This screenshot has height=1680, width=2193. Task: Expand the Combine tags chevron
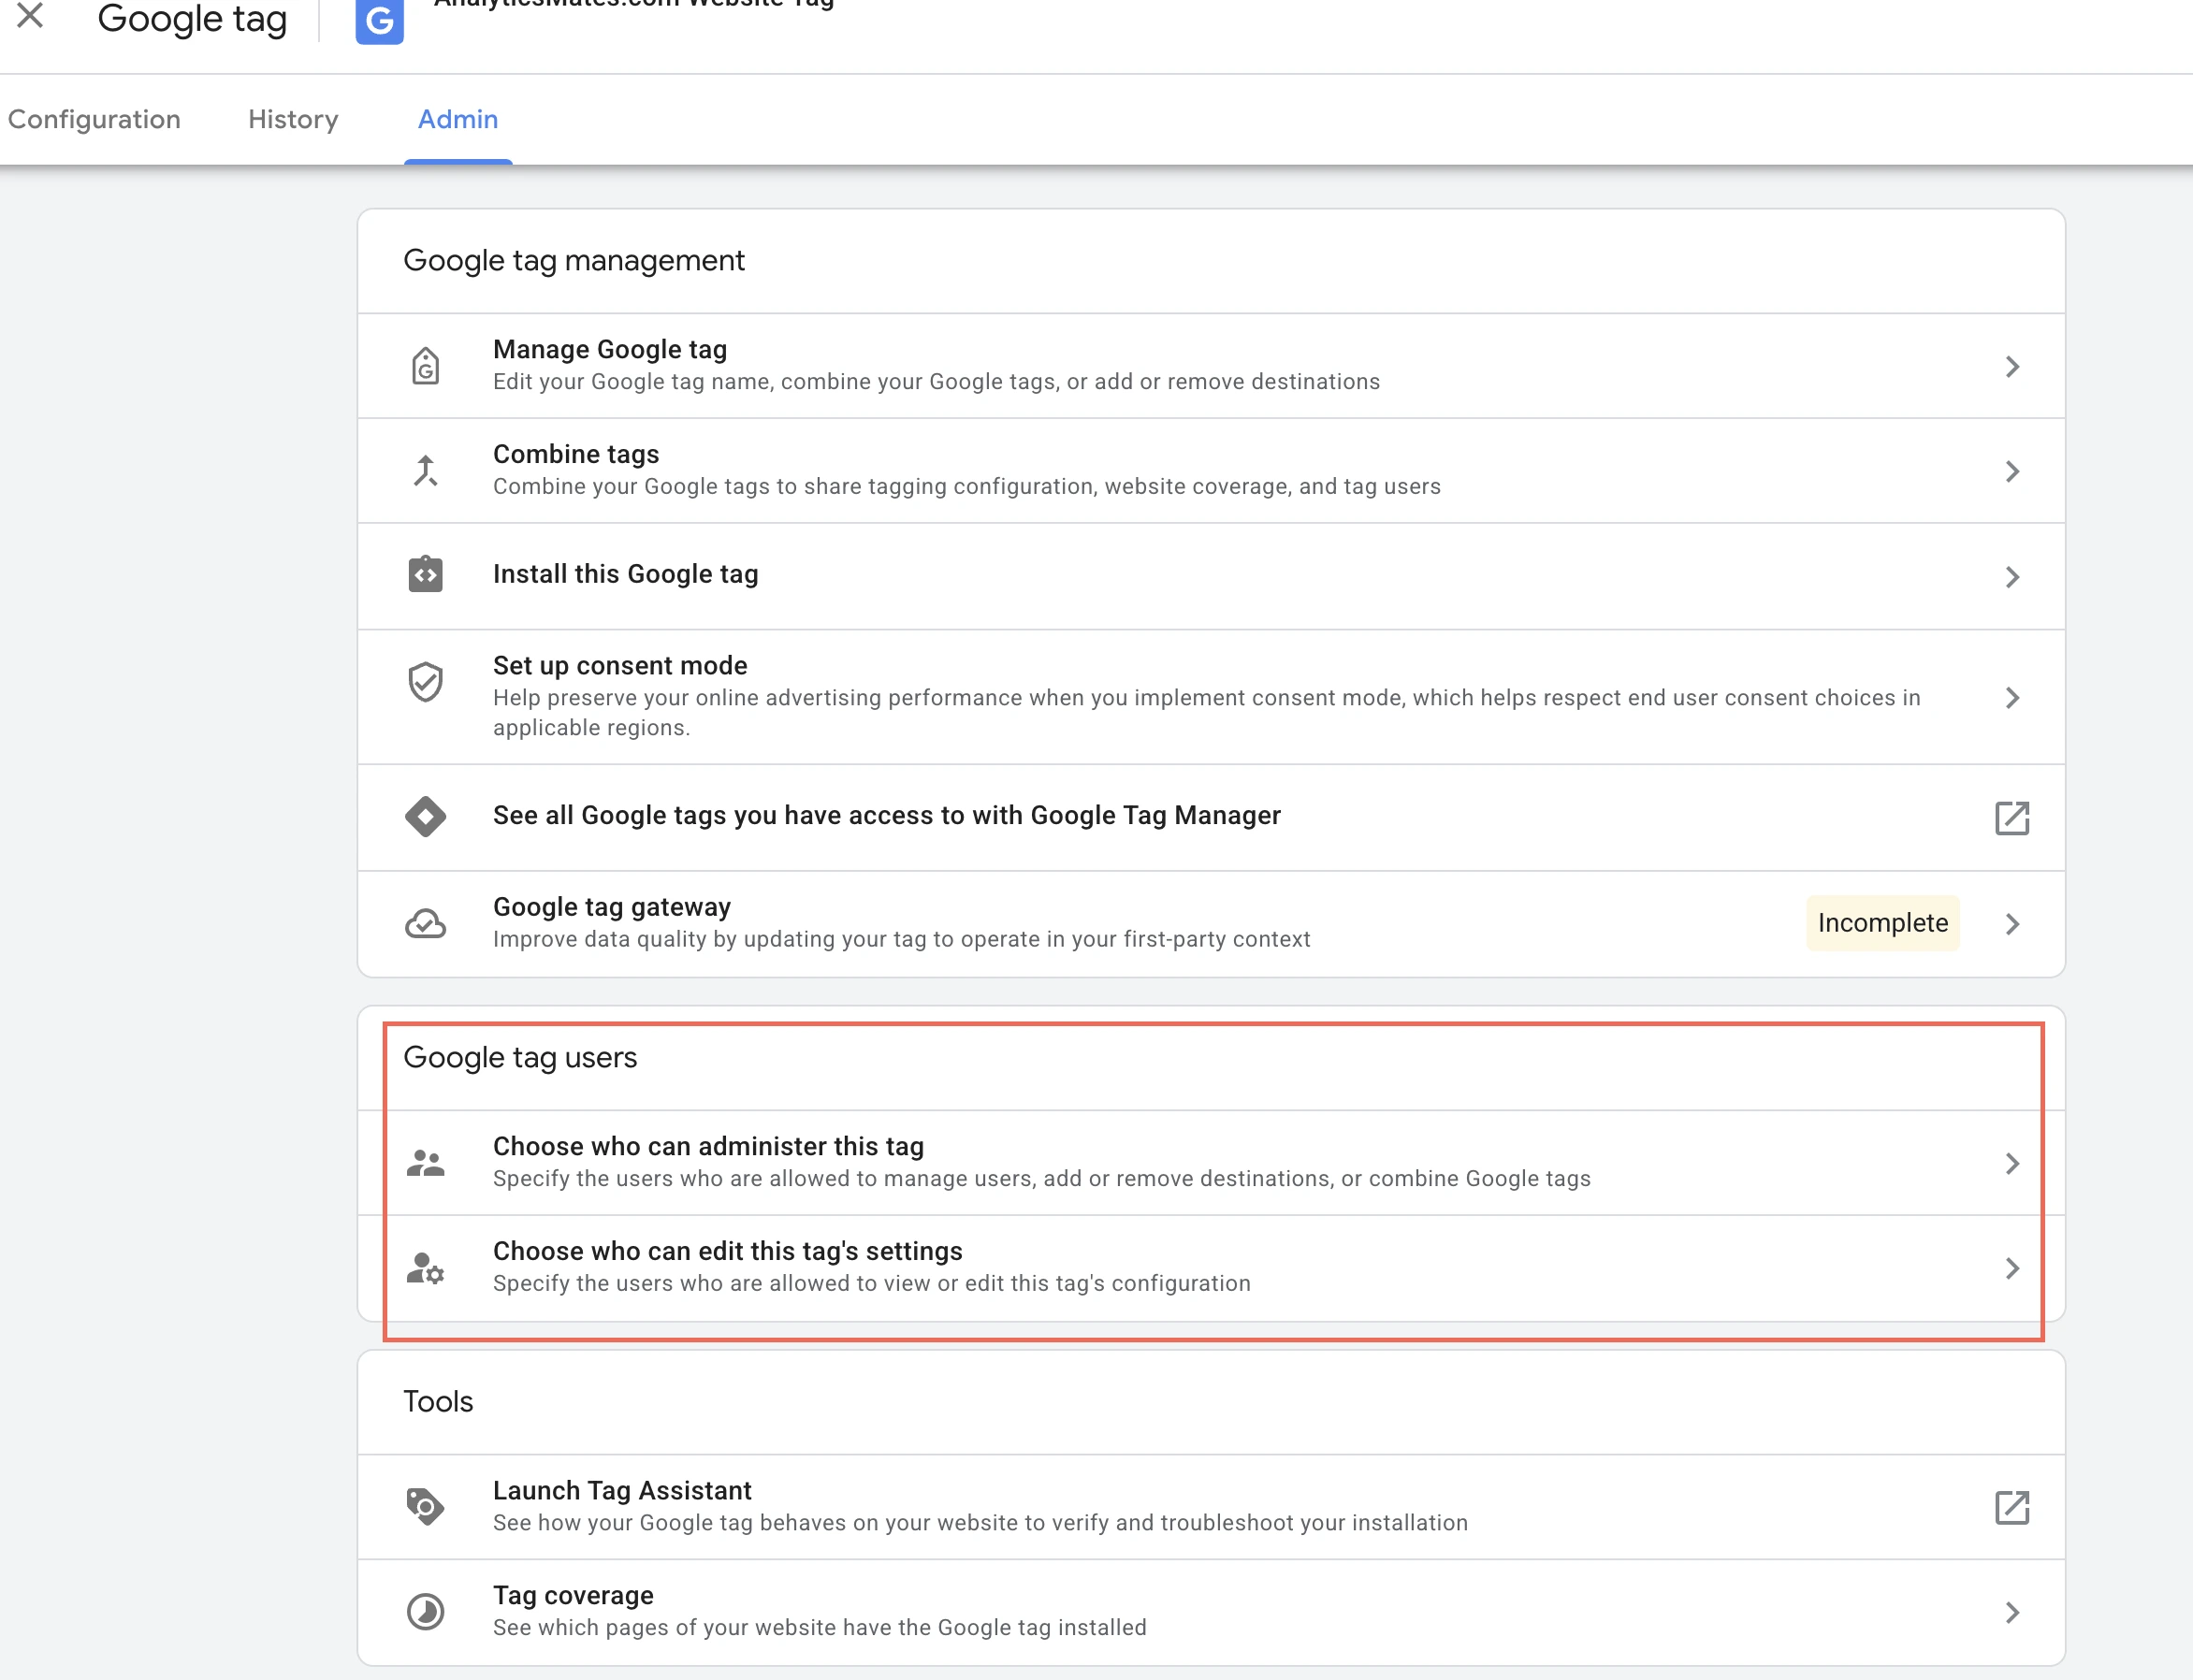point(2013,471)
